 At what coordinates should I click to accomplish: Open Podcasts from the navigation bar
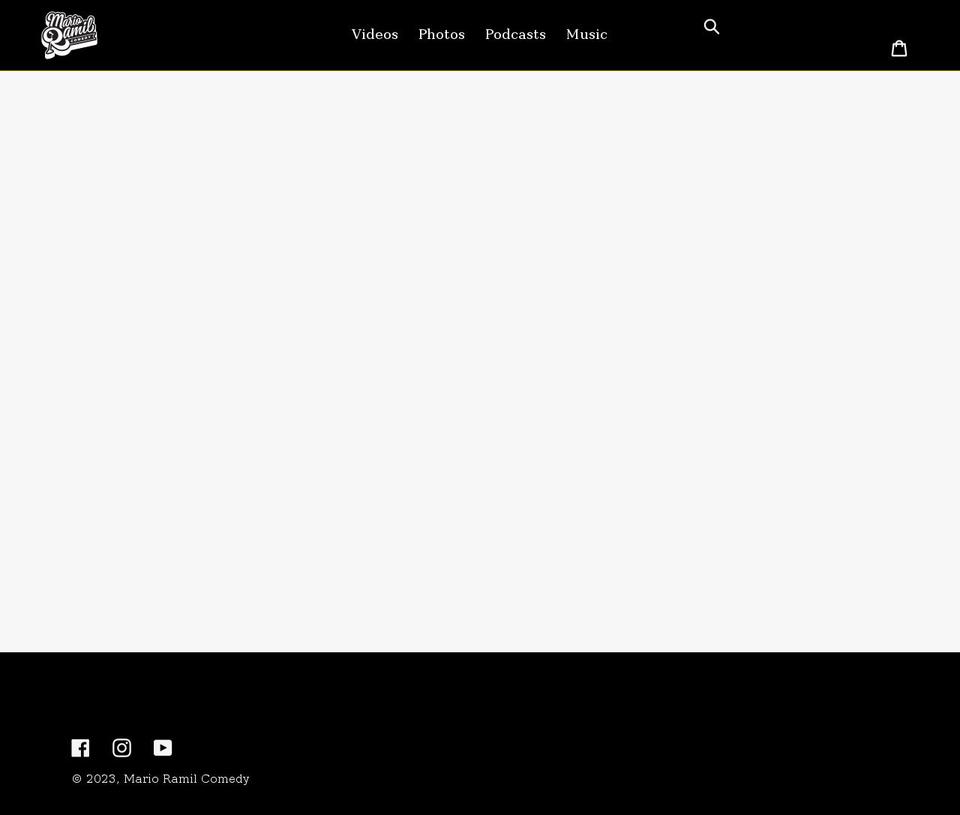pos(515,34)
